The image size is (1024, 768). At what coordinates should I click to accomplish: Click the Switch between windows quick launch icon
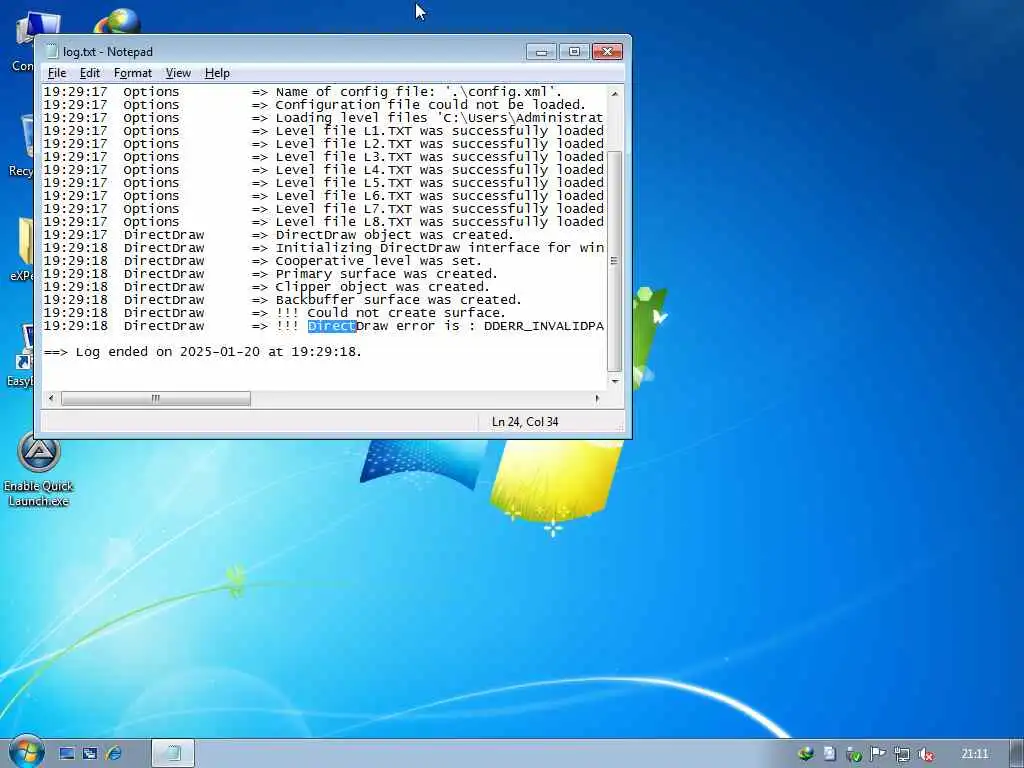tap(89, 754)
